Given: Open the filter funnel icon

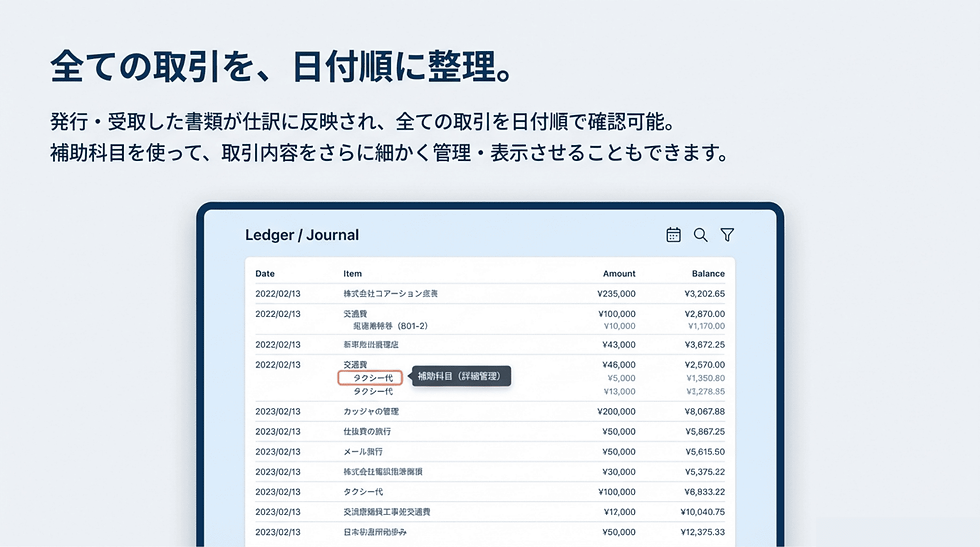Looking at the screenshot, I should 728,235.
